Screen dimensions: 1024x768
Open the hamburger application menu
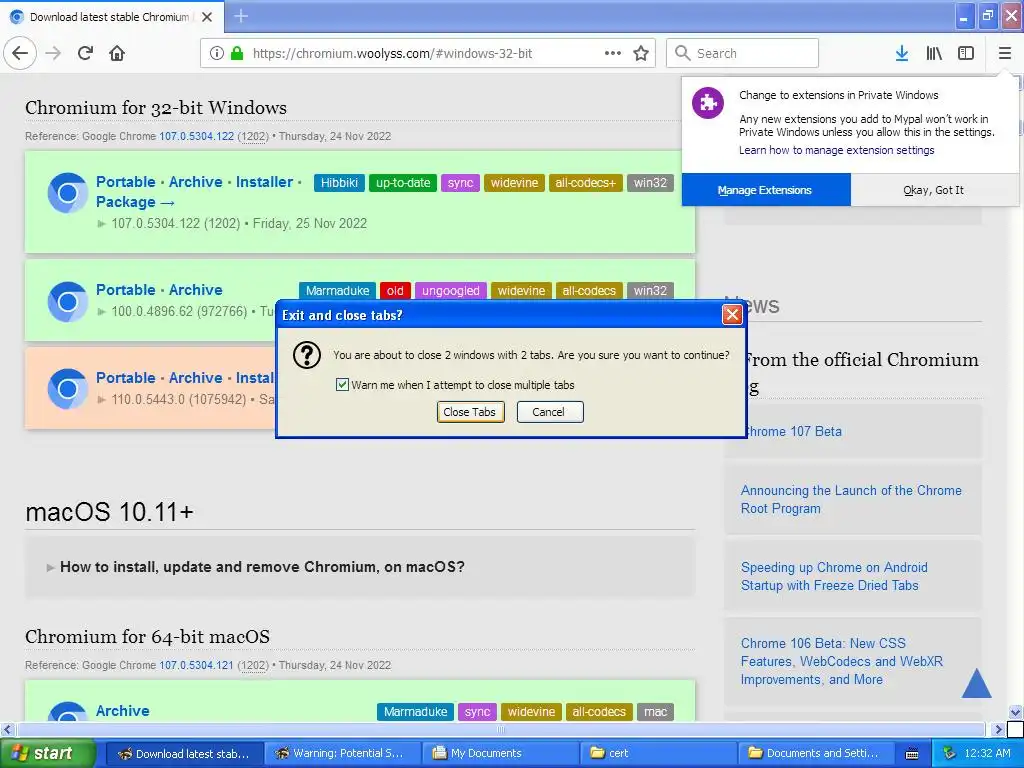pyautogui.click(x=1004, y=53)
